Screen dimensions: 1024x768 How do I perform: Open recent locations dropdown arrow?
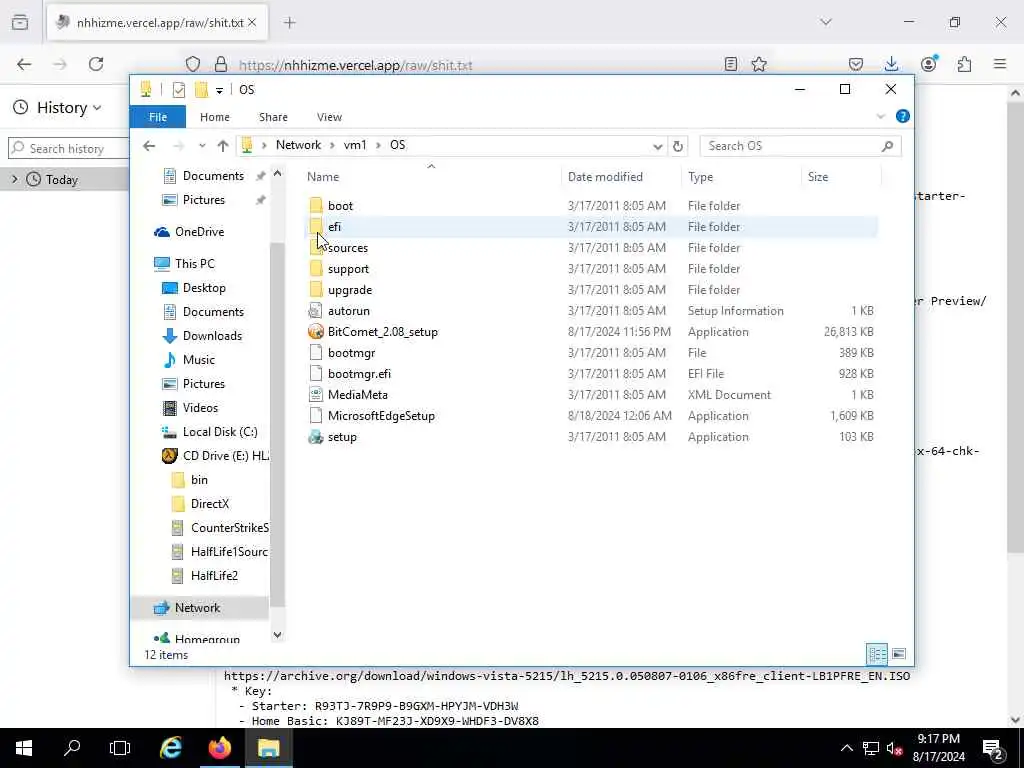[x=202, y=146]
